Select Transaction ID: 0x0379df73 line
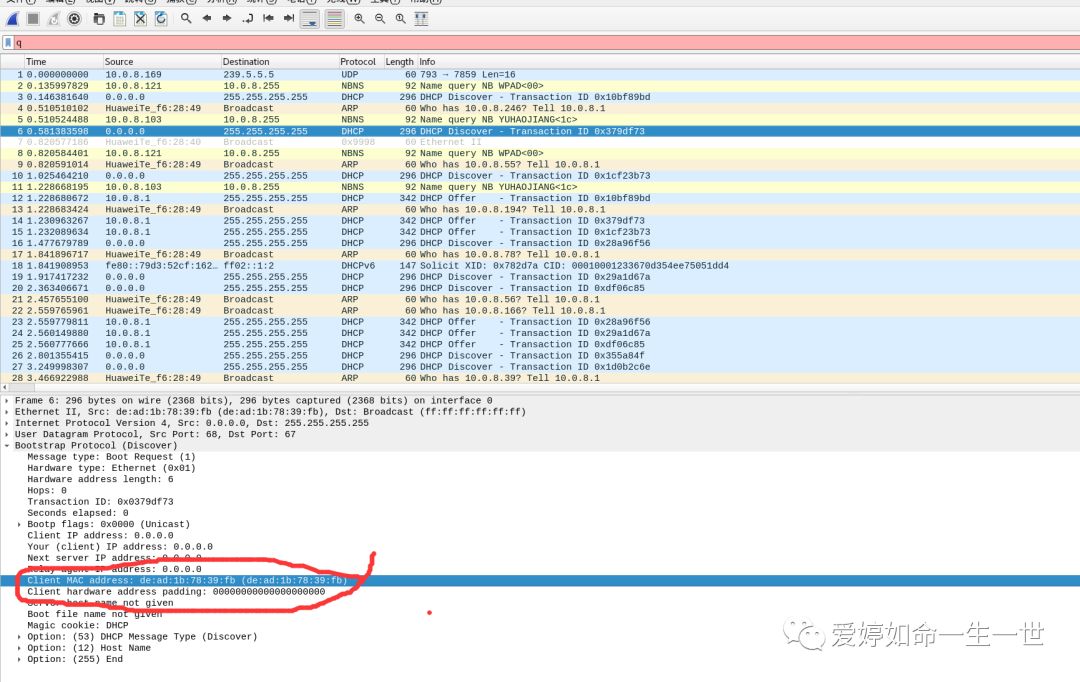Viewport: 1080px width, 682px height. pos(100,502)
